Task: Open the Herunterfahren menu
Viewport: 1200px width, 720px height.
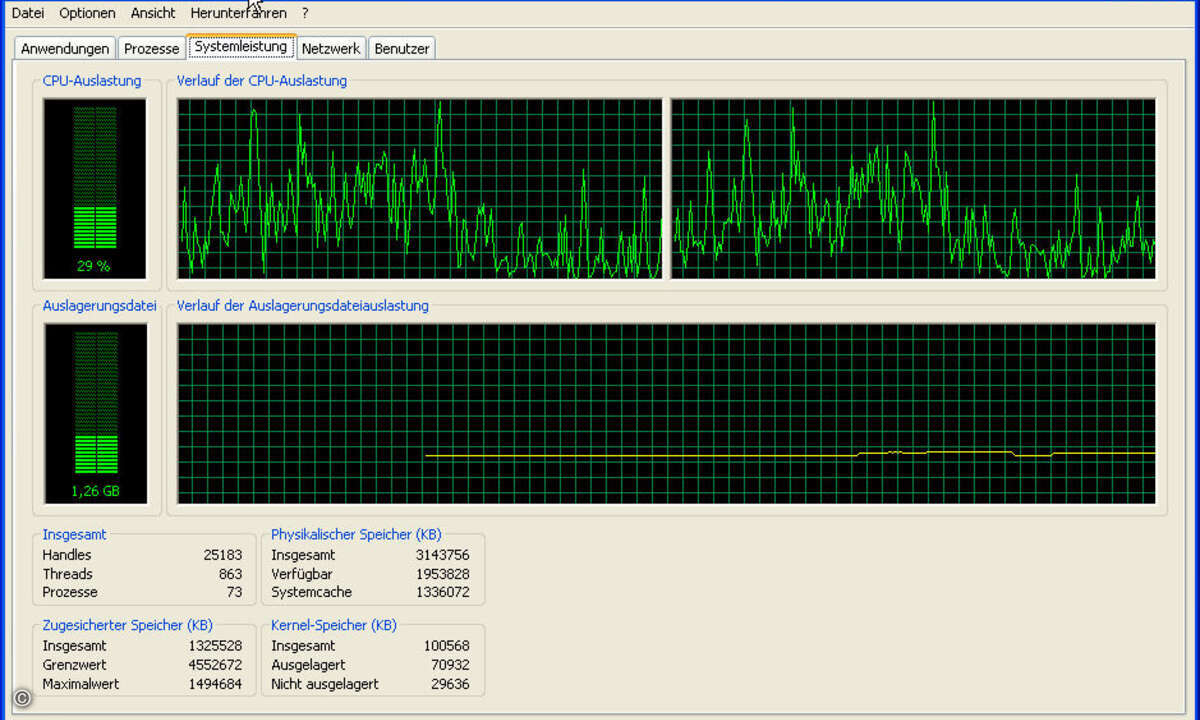Action: click(x=238, y=13)
